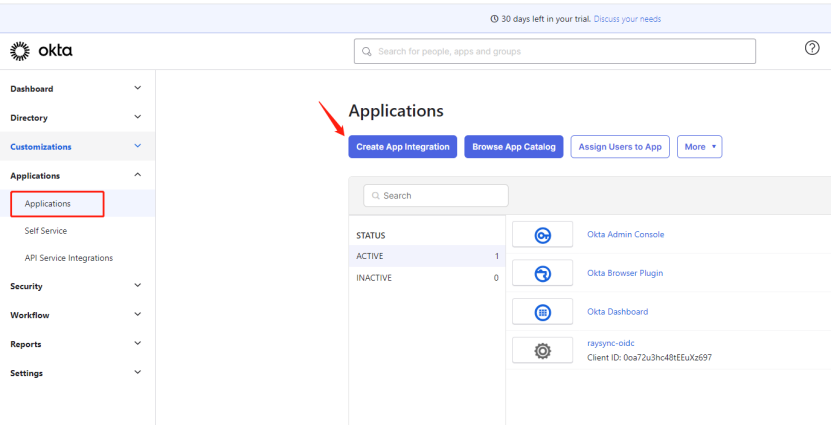Click the Okta logo in header

click(x=41, y=51)
